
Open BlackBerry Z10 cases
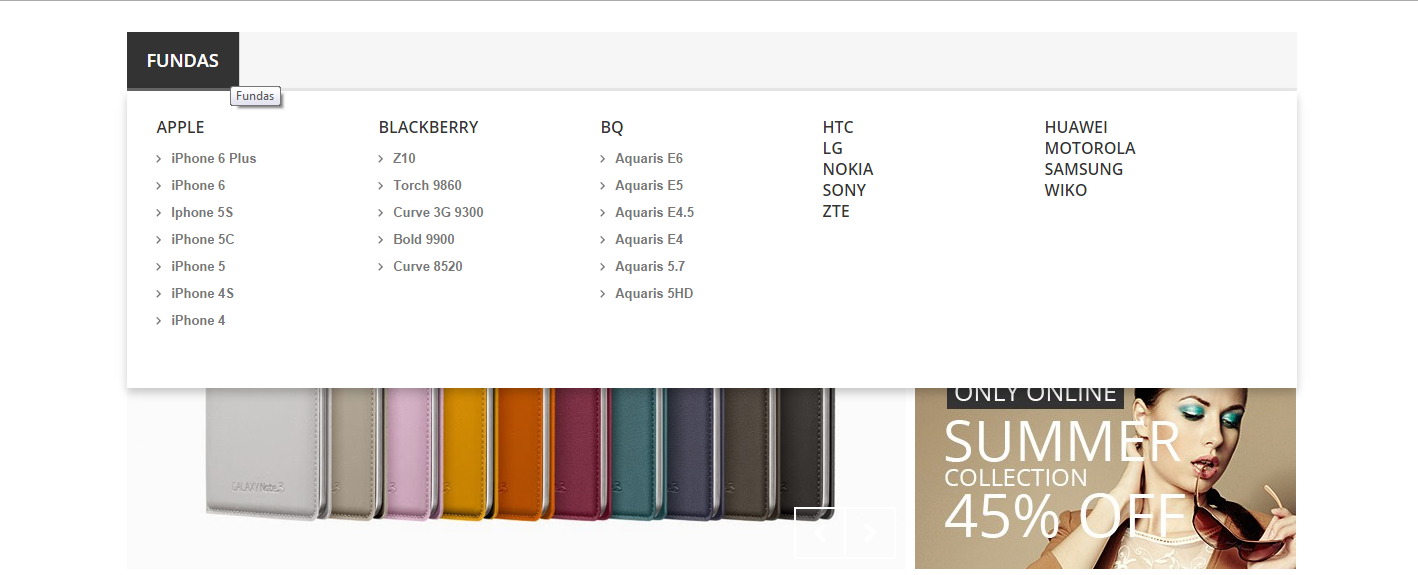coord(404,158)
